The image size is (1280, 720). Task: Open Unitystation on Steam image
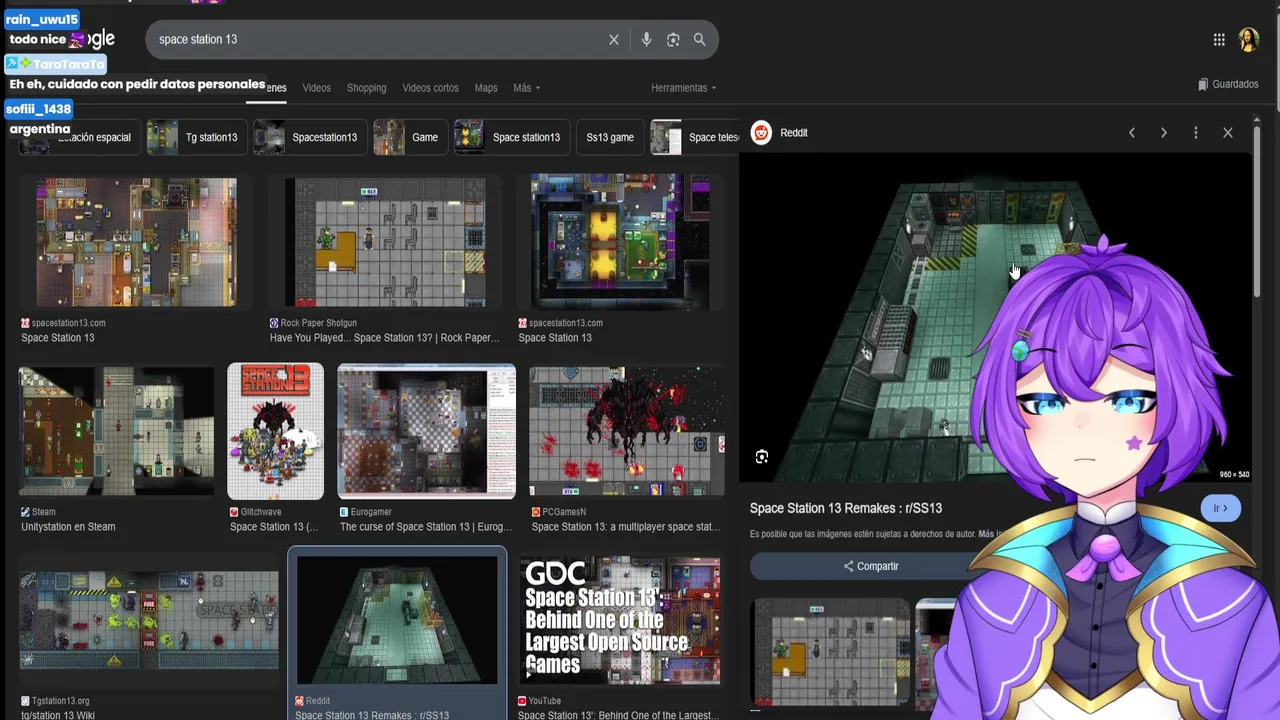(x=116, y=431)
